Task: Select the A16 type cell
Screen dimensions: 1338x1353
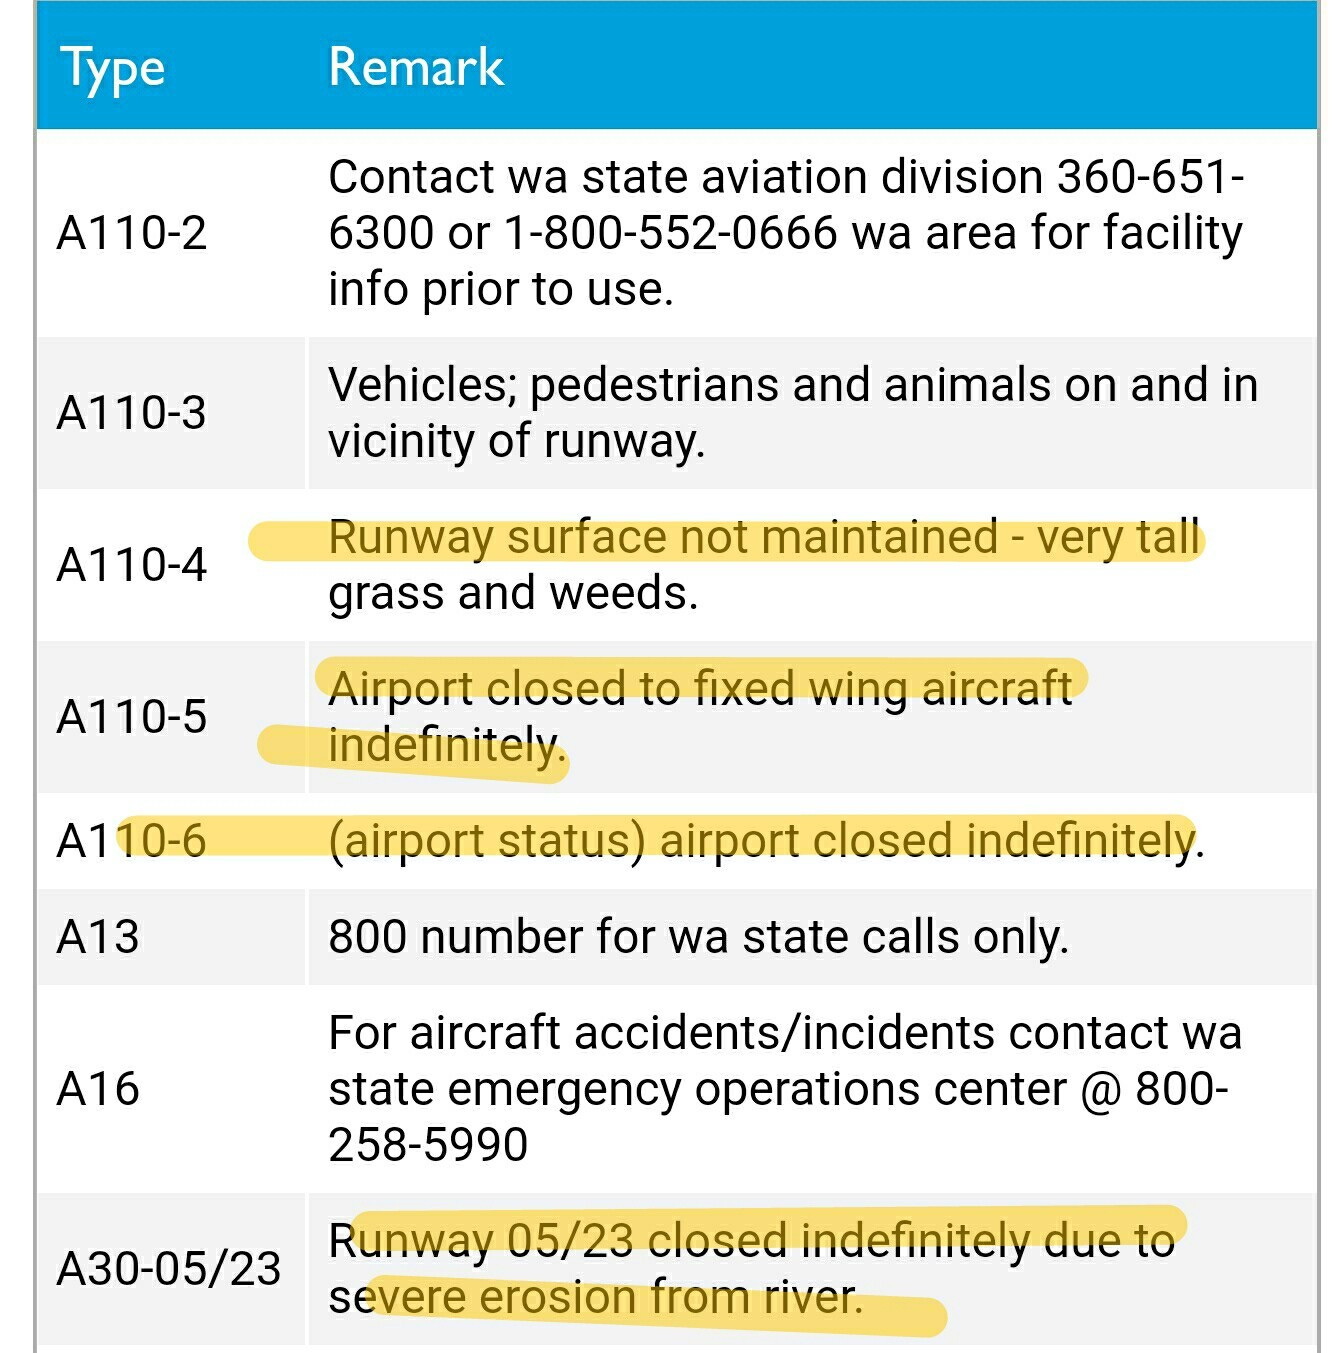Action: coord(98,1088)
